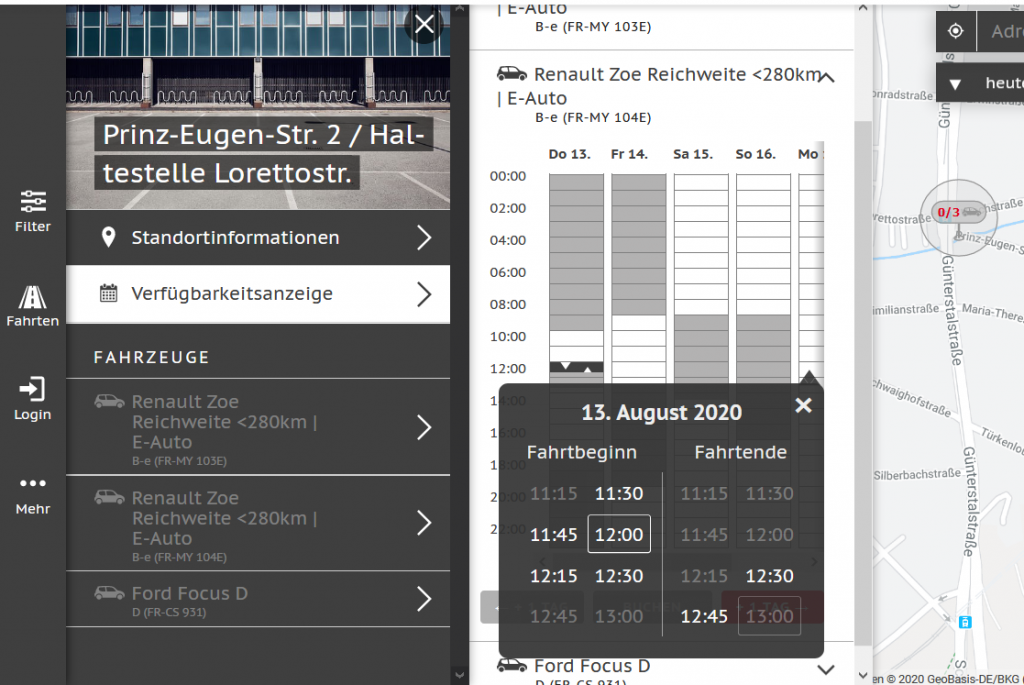The width and height of the screenshot is (1024, 685).
Task: Click car icon in Renault Zoe availability header
Action: click(x=512, y=73)
